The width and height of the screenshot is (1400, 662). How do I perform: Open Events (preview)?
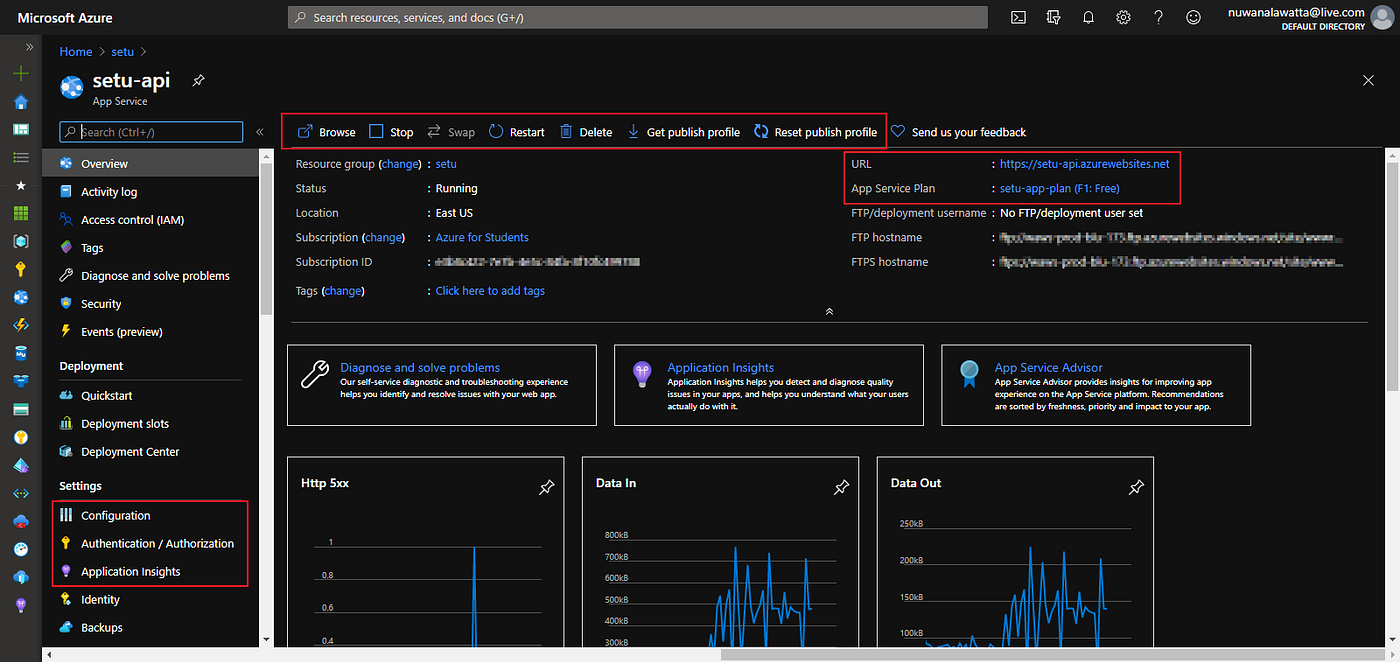[x=150, y=332]
